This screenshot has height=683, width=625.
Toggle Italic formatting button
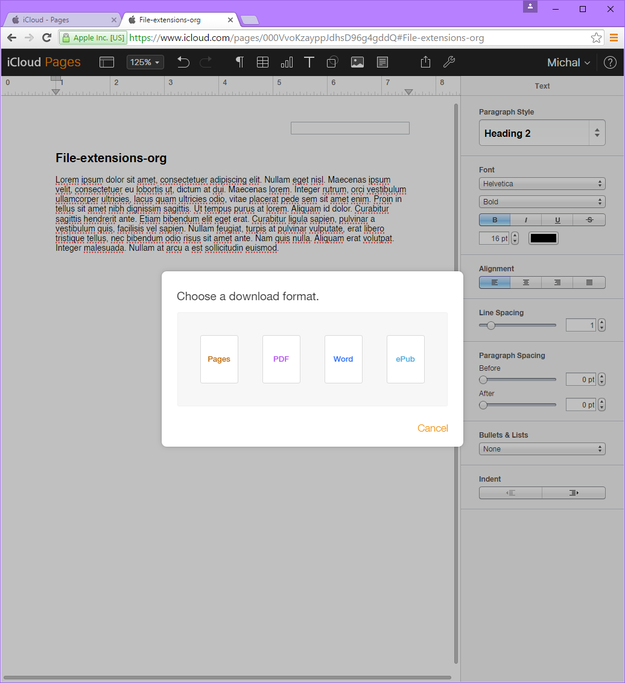526,220
